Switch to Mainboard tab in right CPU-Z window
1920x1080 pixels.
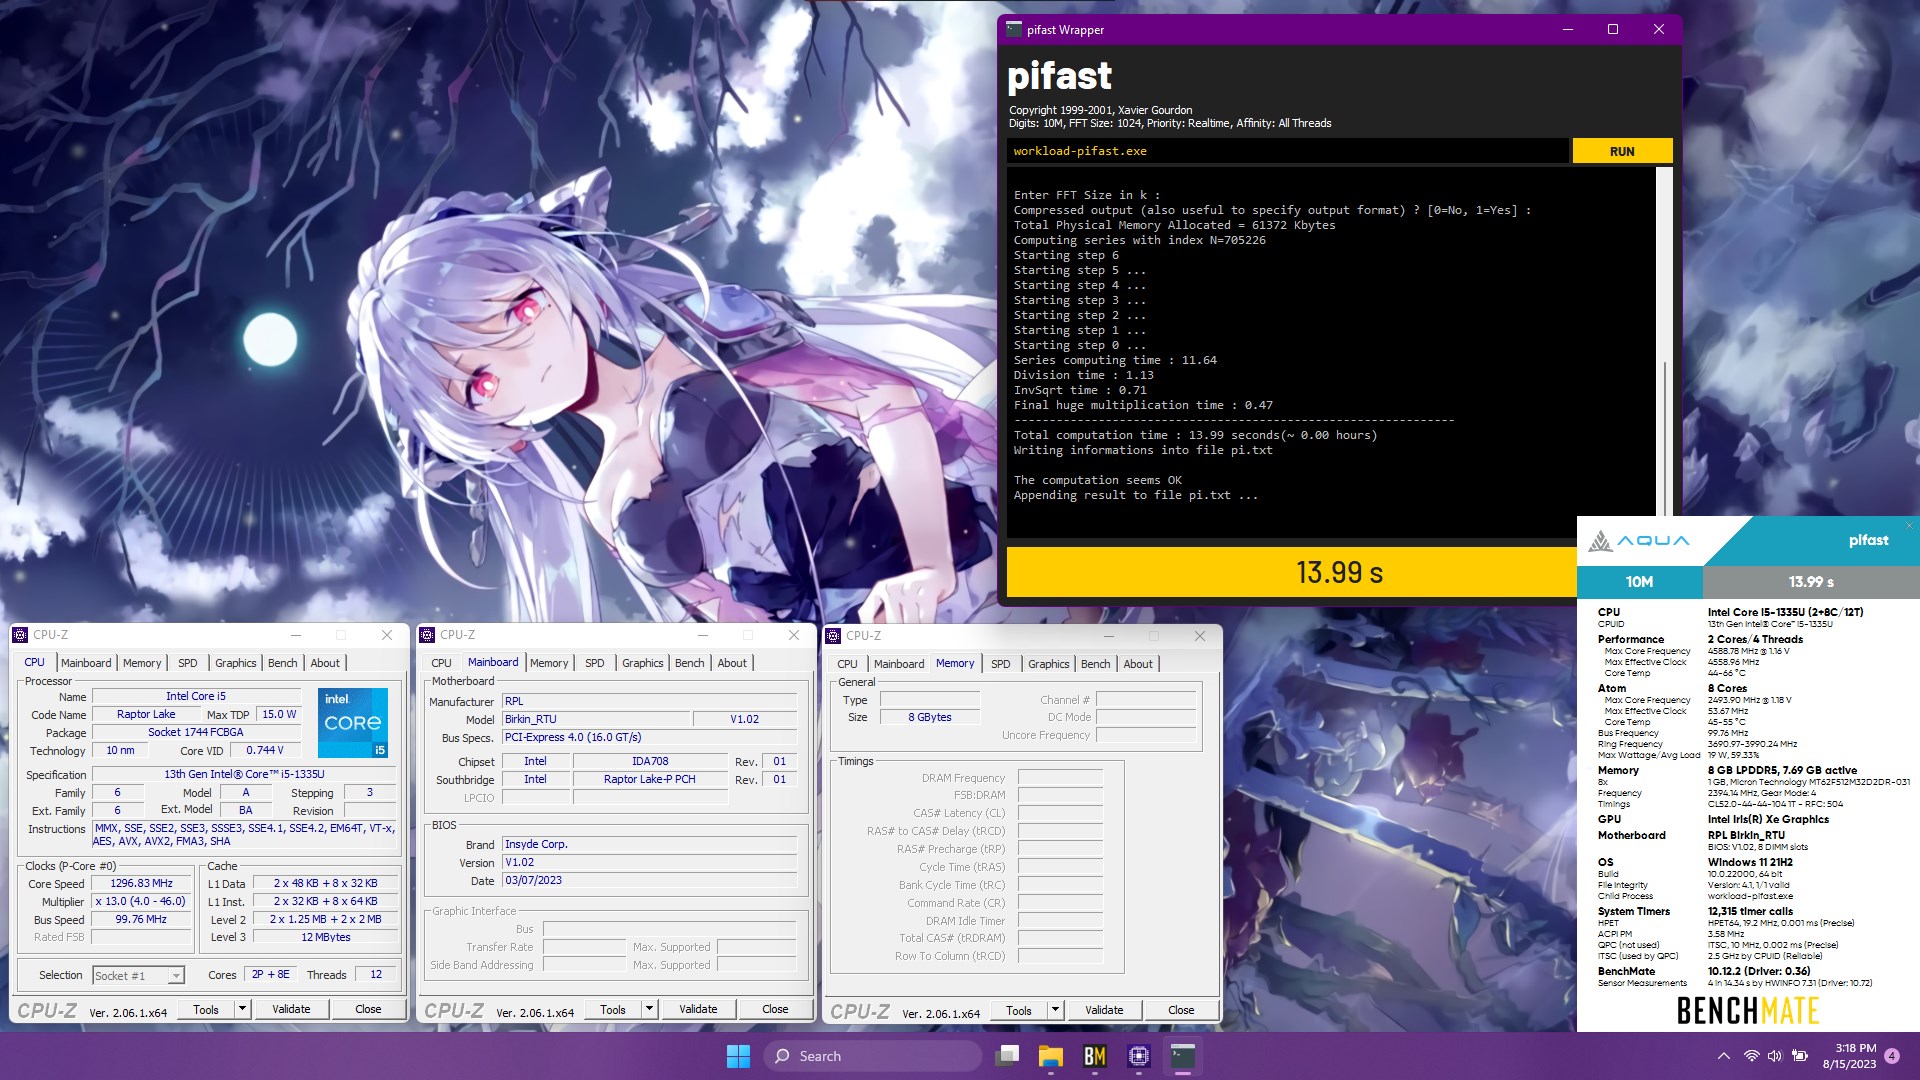point(899,664)
